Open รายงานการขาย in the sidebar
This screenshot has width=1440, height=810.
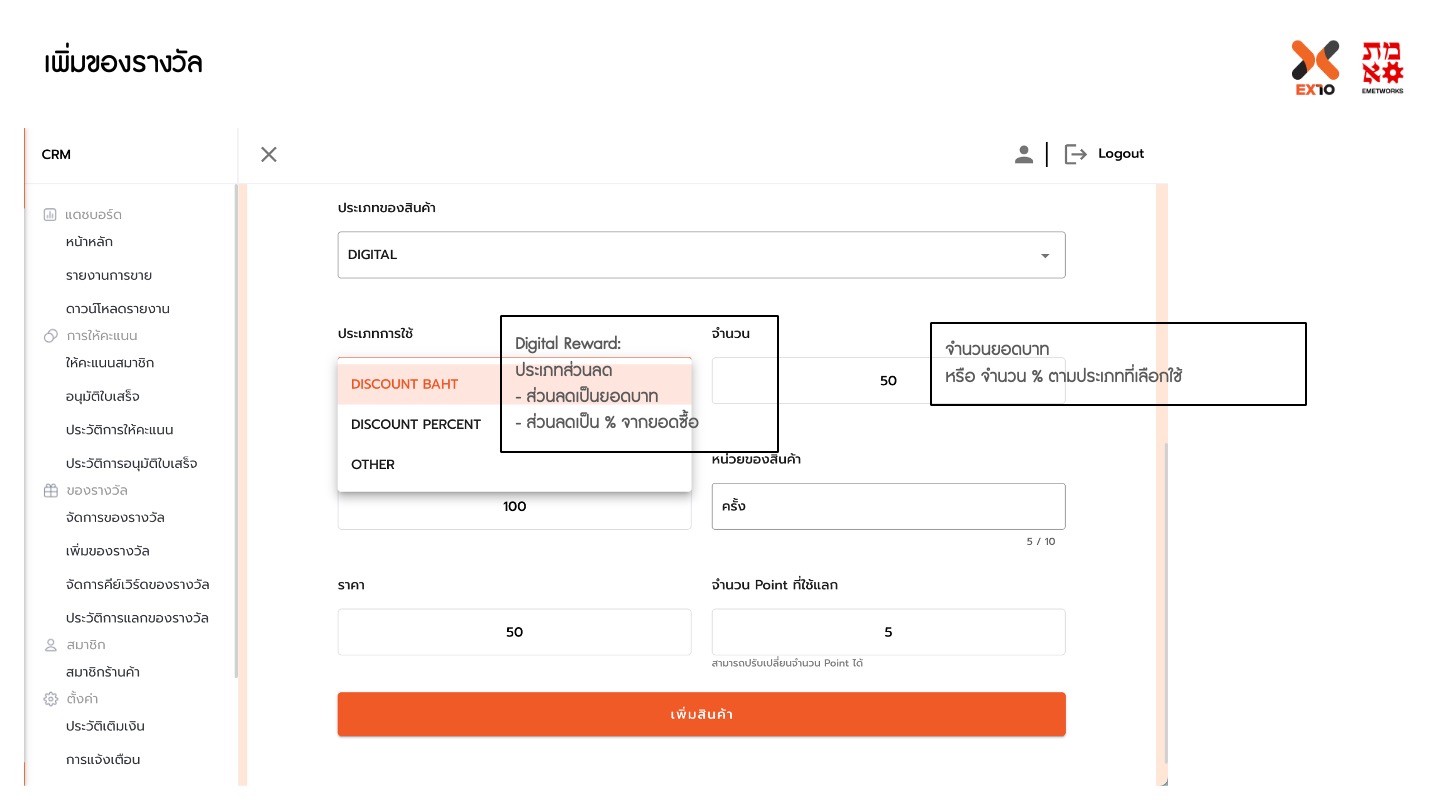[108, 276]
